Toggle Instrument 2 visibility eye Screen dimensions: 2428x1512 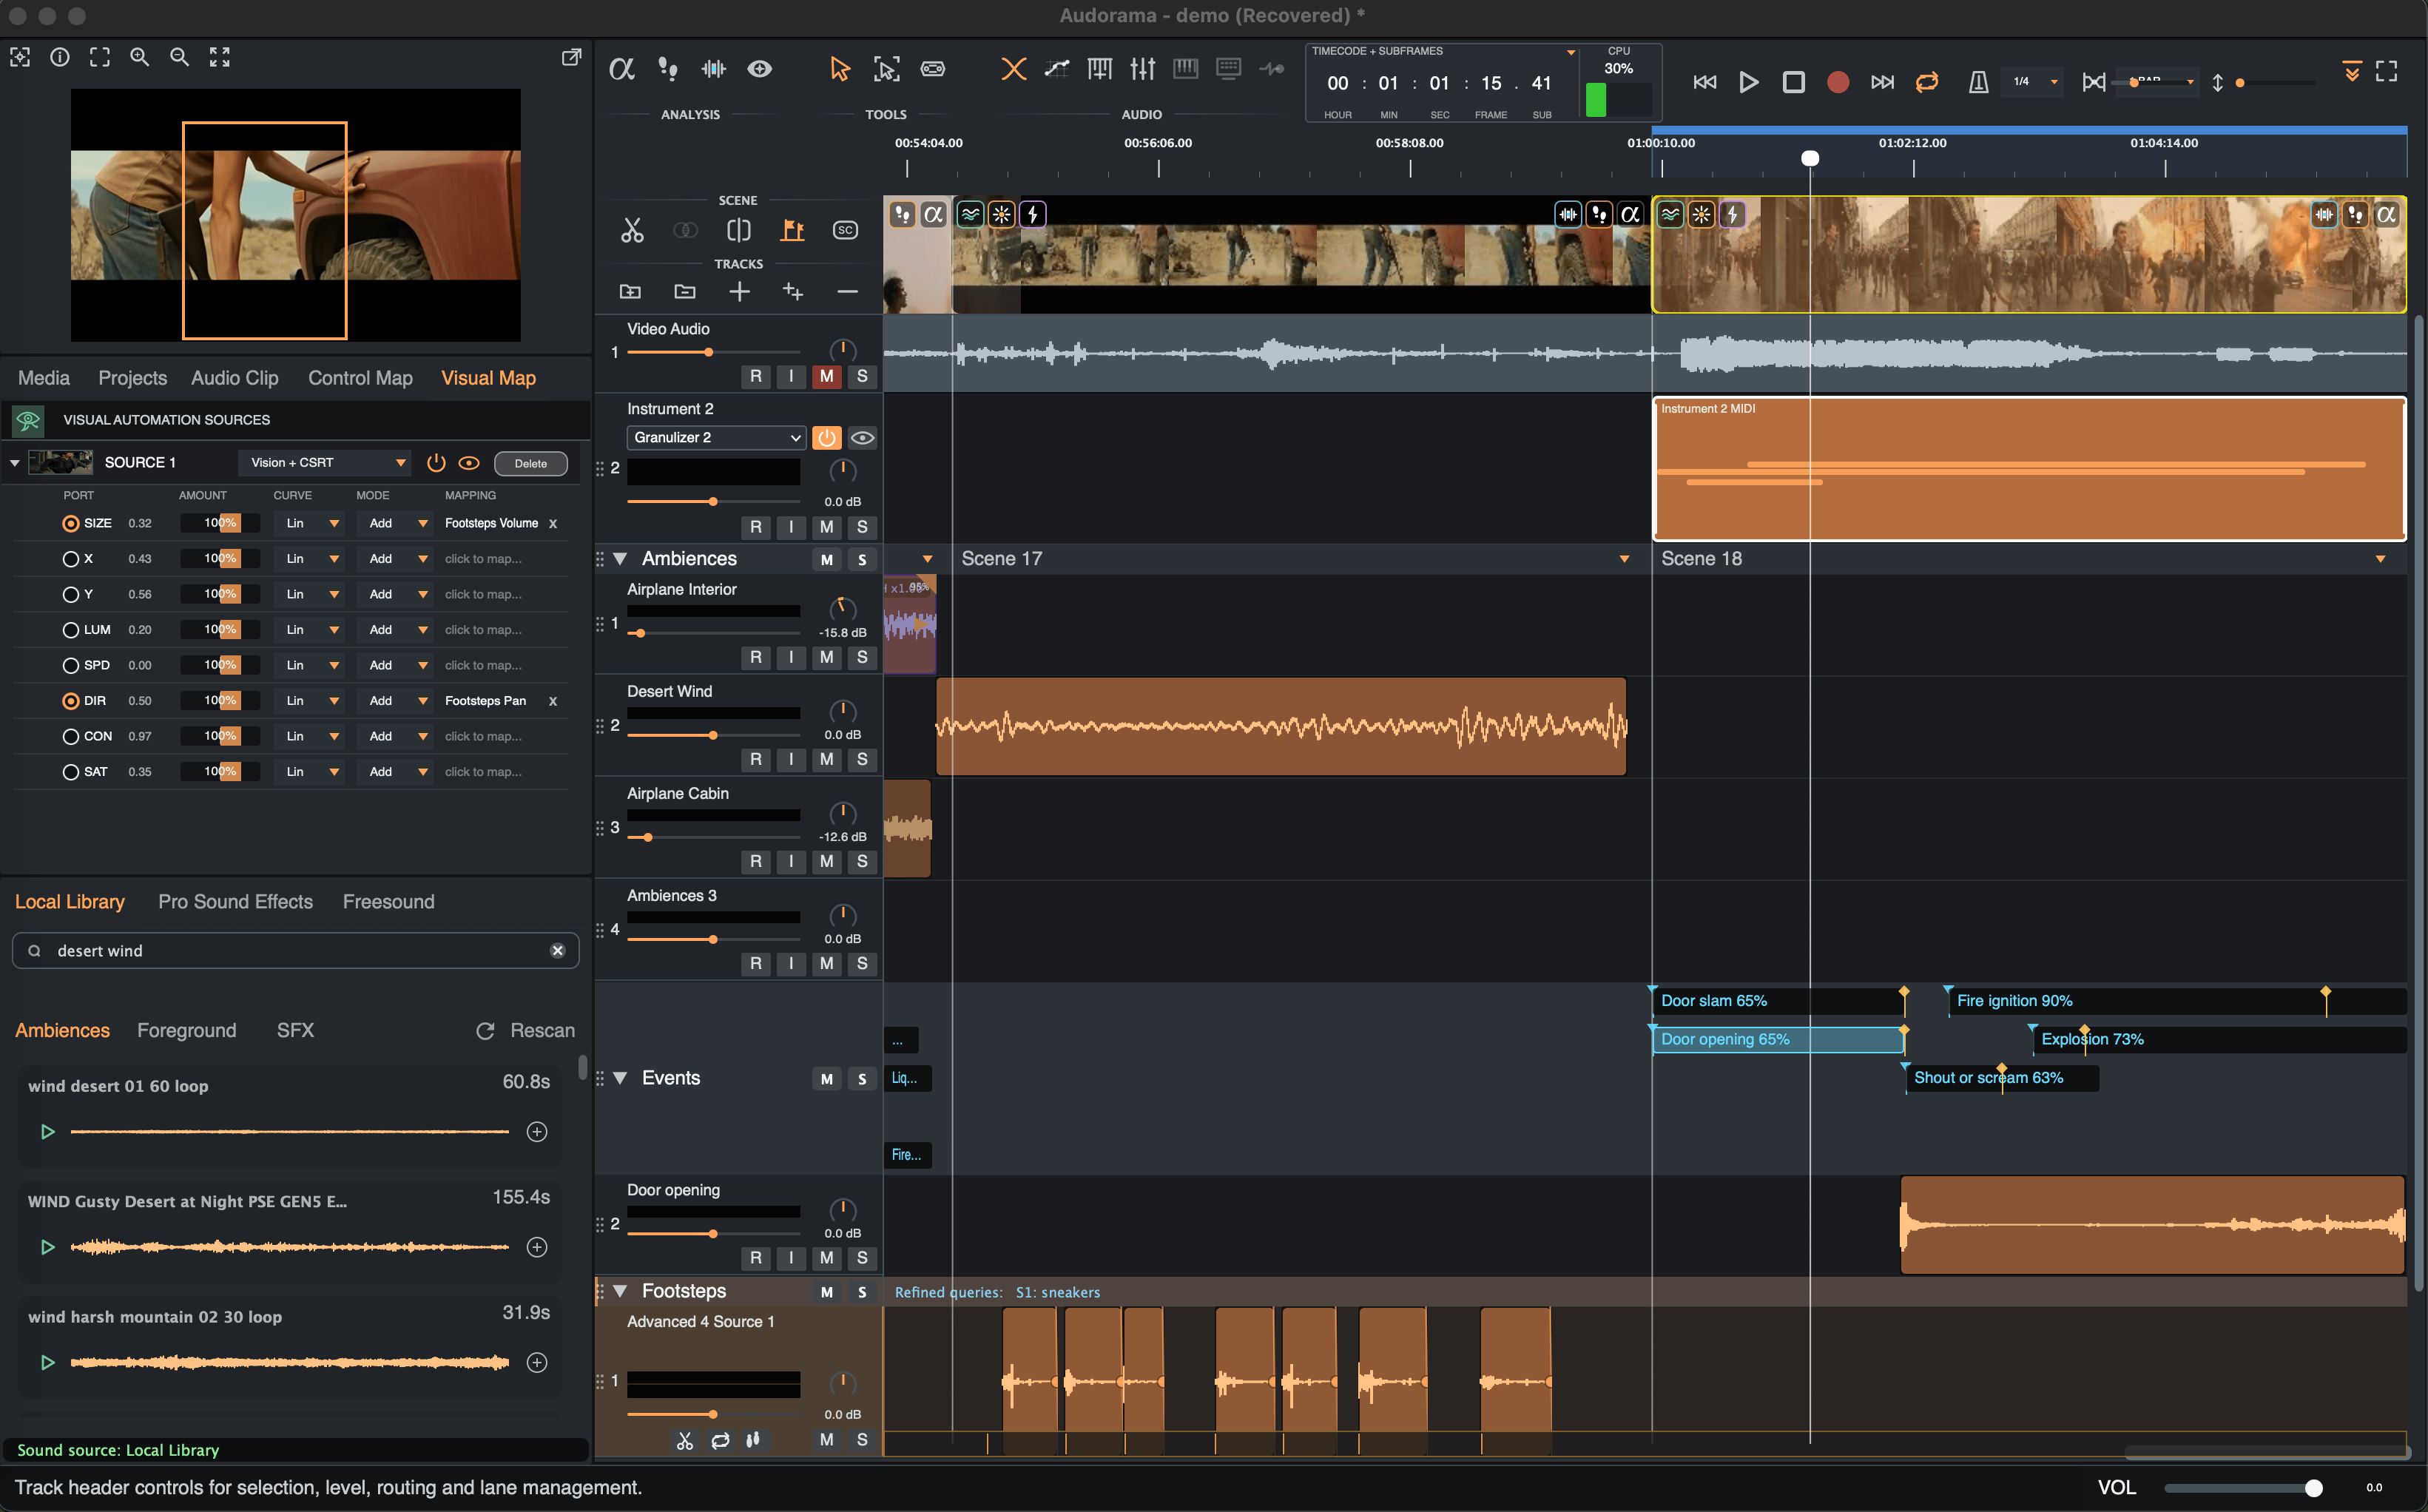(862, 437)
